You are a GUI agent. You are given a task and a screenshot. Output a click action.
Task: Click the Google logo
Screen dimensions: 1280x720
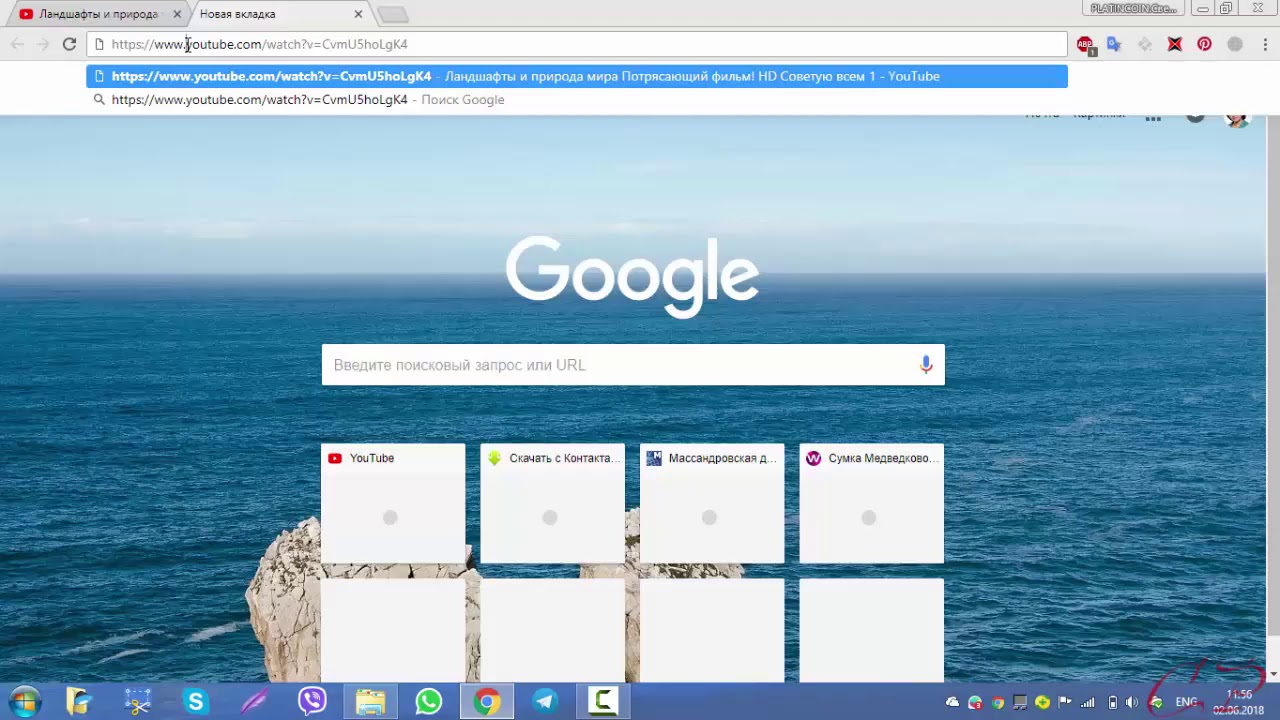(632, 275)
